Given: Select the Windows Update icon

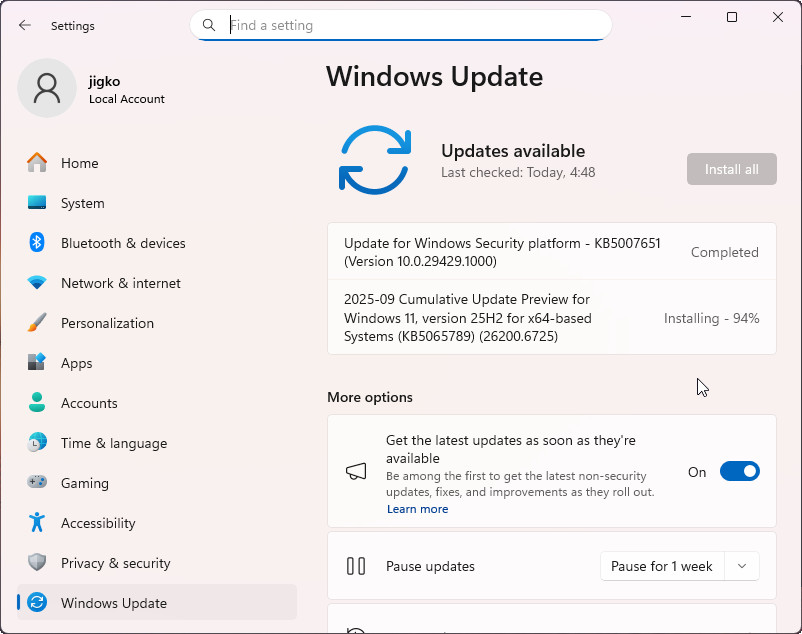Looking at the screenshot, I should click(36, 602).
